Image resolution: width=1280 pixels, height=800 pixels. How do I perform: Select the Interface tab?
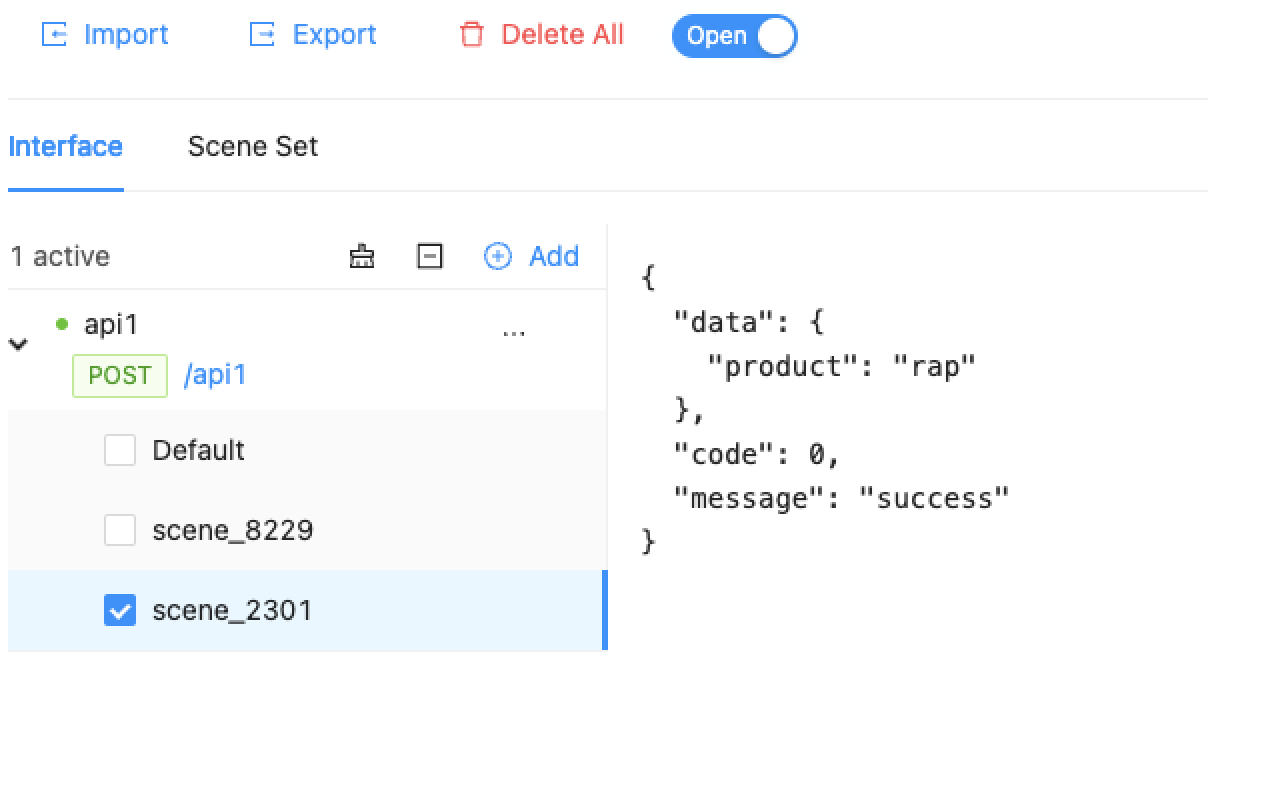tap(65, 146)
